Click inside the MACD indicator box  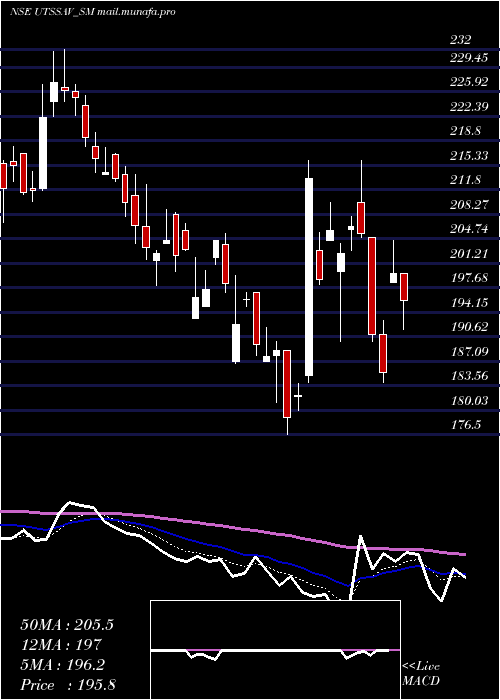point(275,650)
